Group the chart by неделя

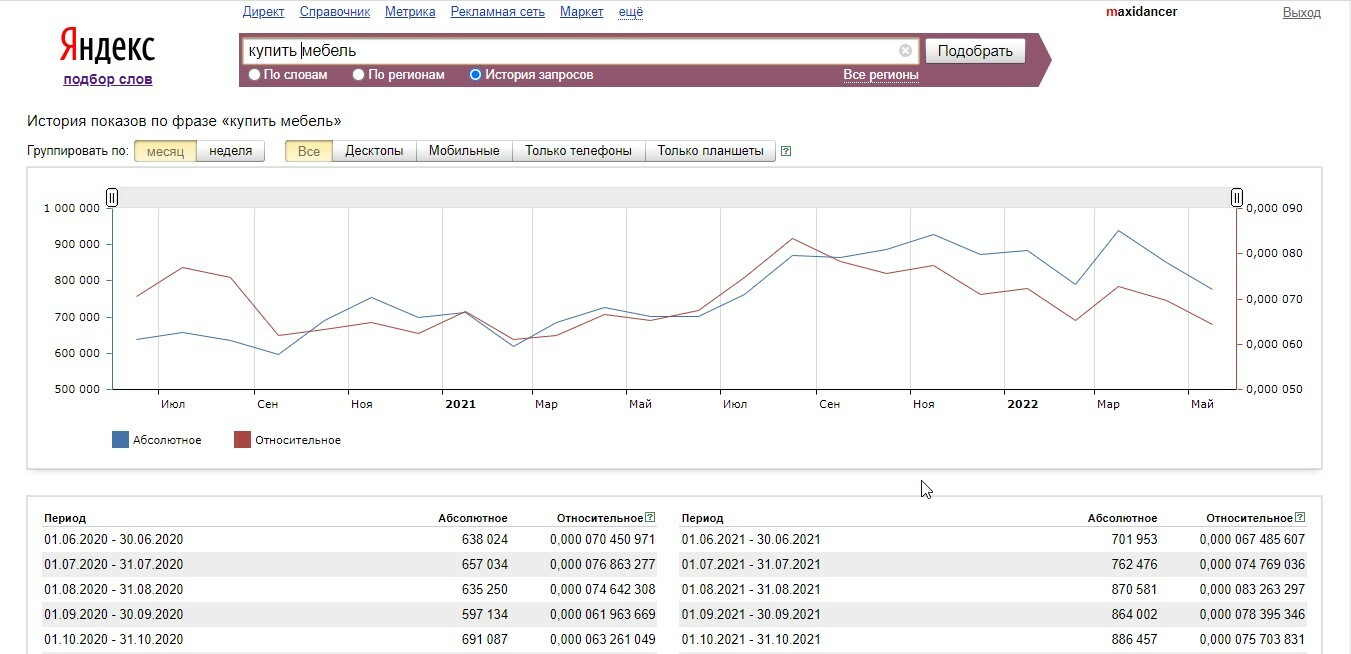pos(231,151)
